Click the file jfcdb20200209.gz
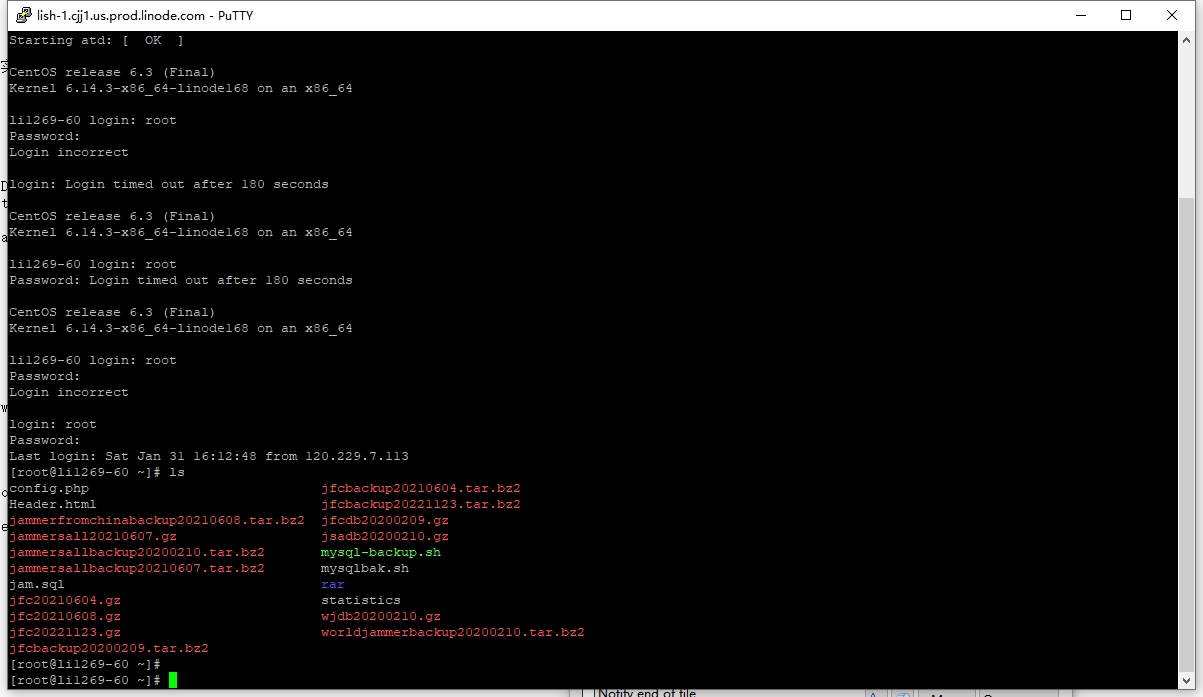The height and width of the screenshot is (697, 1203). point(385,520)
